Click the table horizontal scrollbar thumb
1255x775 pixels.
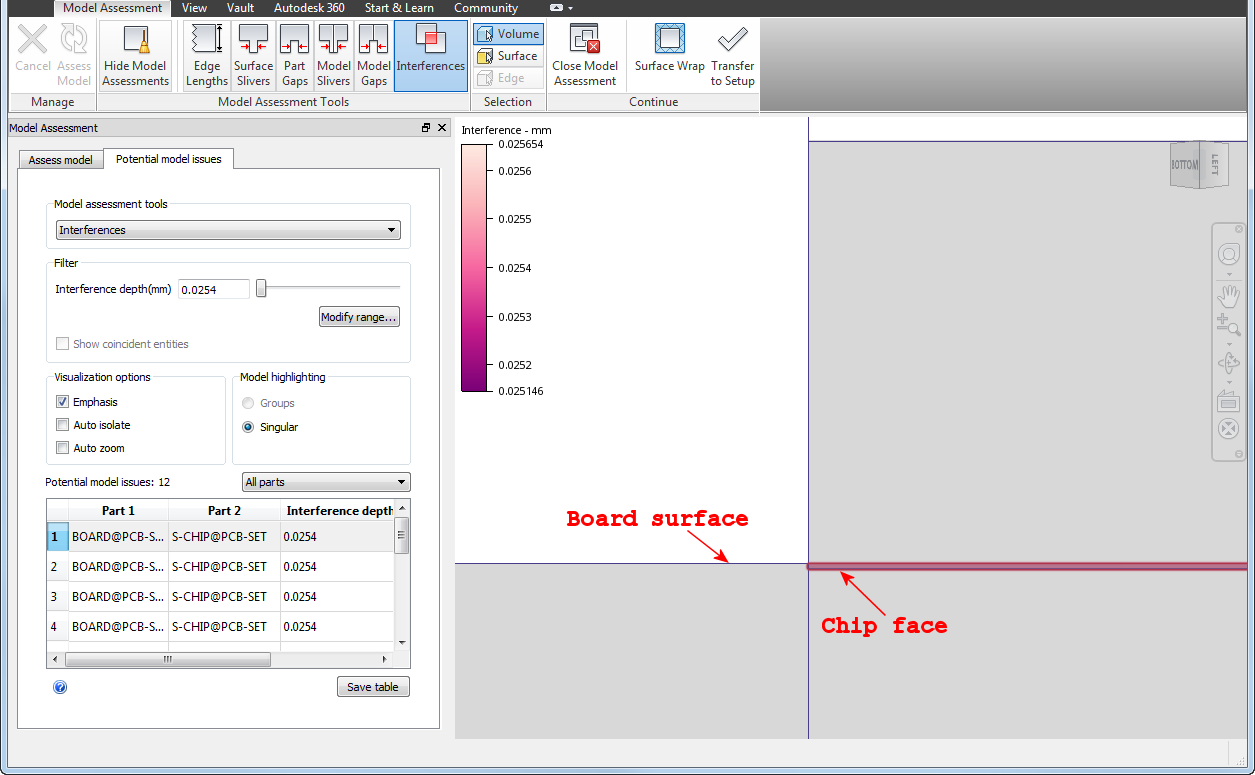click(x=168, y=660)
